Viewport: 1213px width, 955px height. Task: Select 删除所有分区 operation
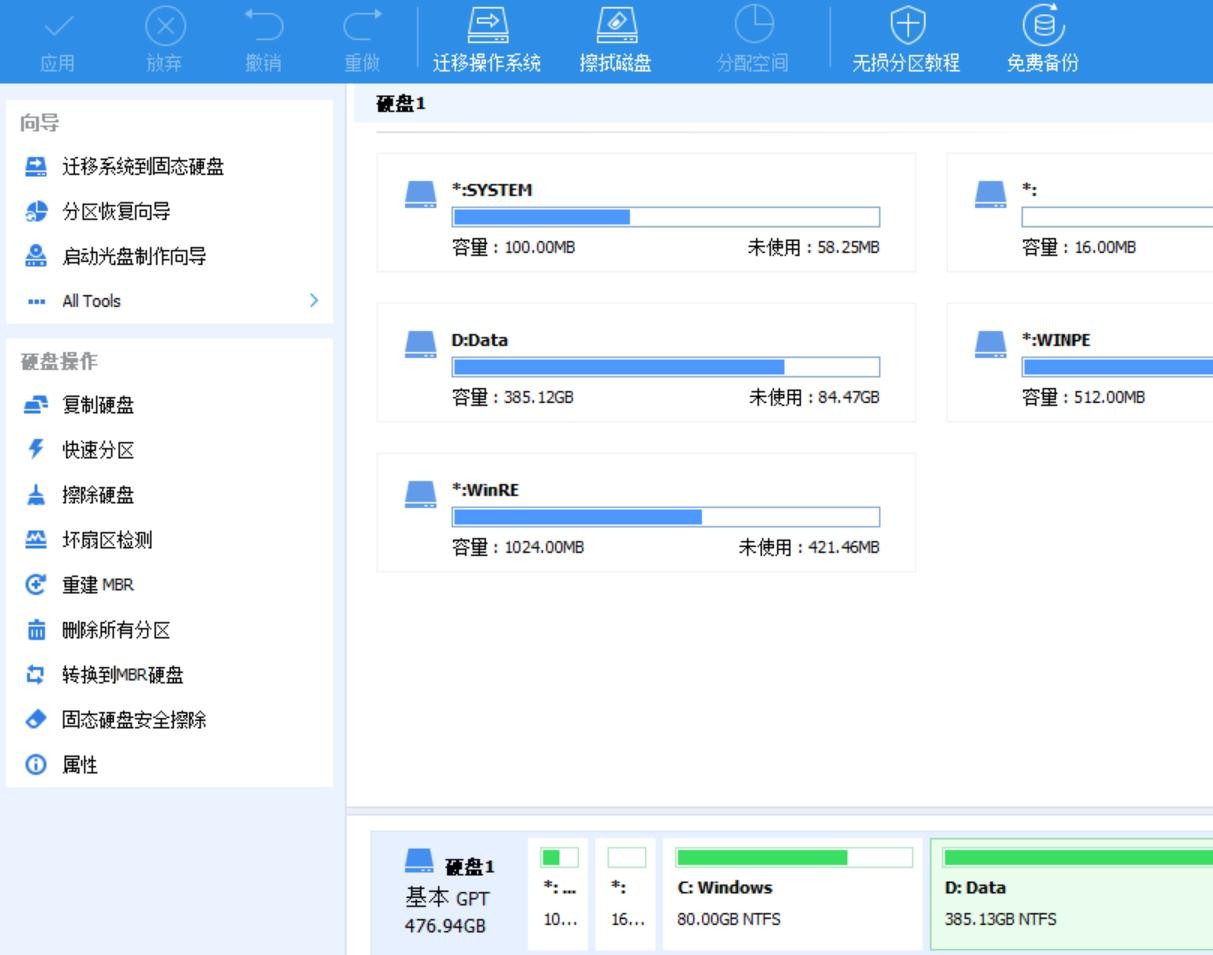116,630
